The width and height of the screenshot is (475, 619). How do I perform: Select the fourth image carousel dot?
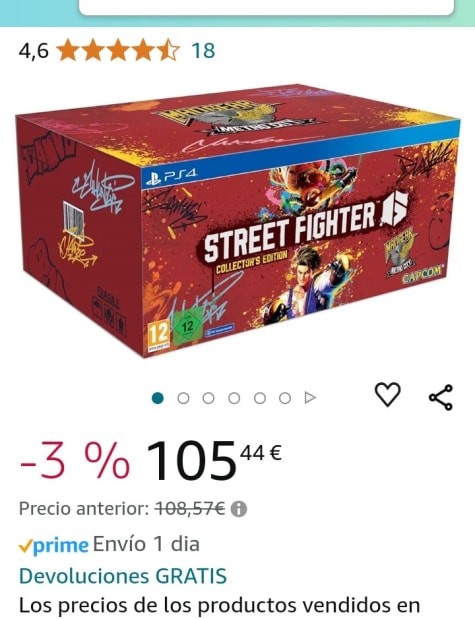click(234, 398)
